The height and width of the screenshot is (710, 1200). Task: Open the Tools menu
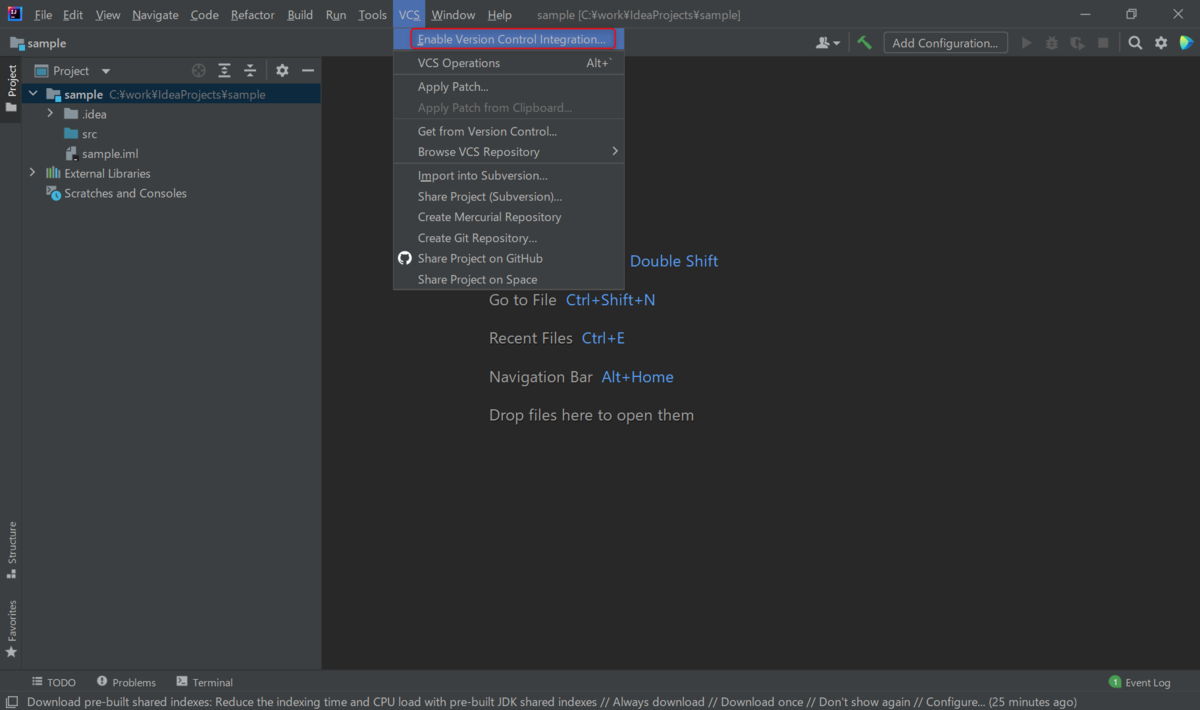372,15
